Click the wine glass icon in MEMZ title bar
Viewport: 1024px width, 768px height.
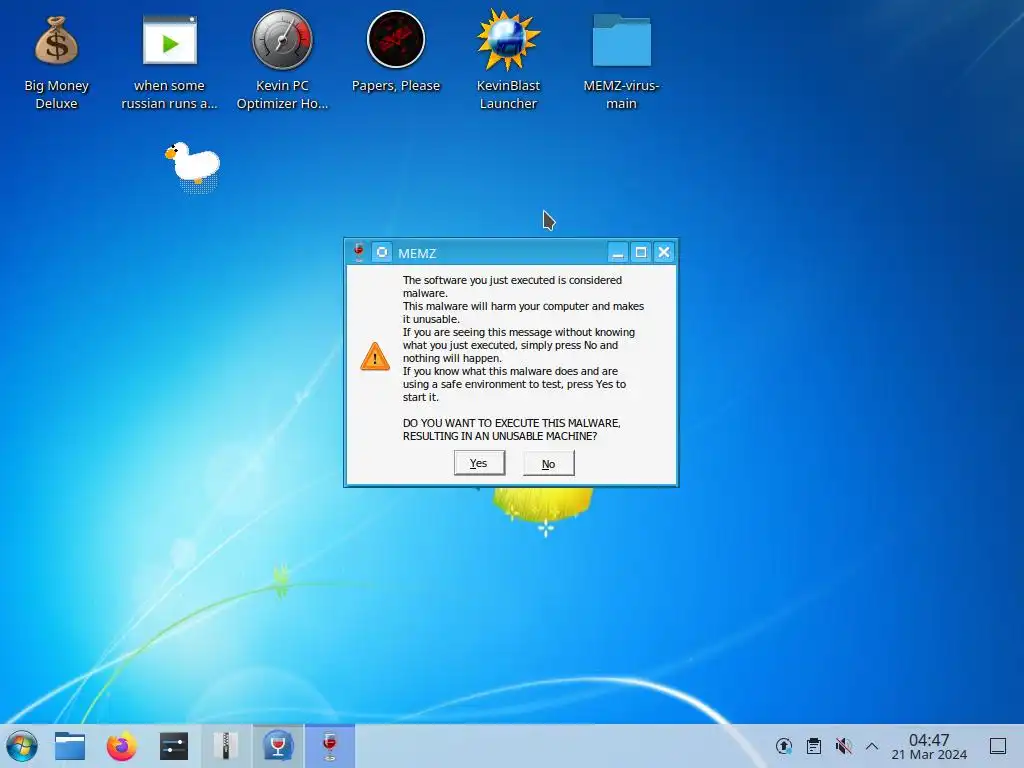[x=359, y=252]
